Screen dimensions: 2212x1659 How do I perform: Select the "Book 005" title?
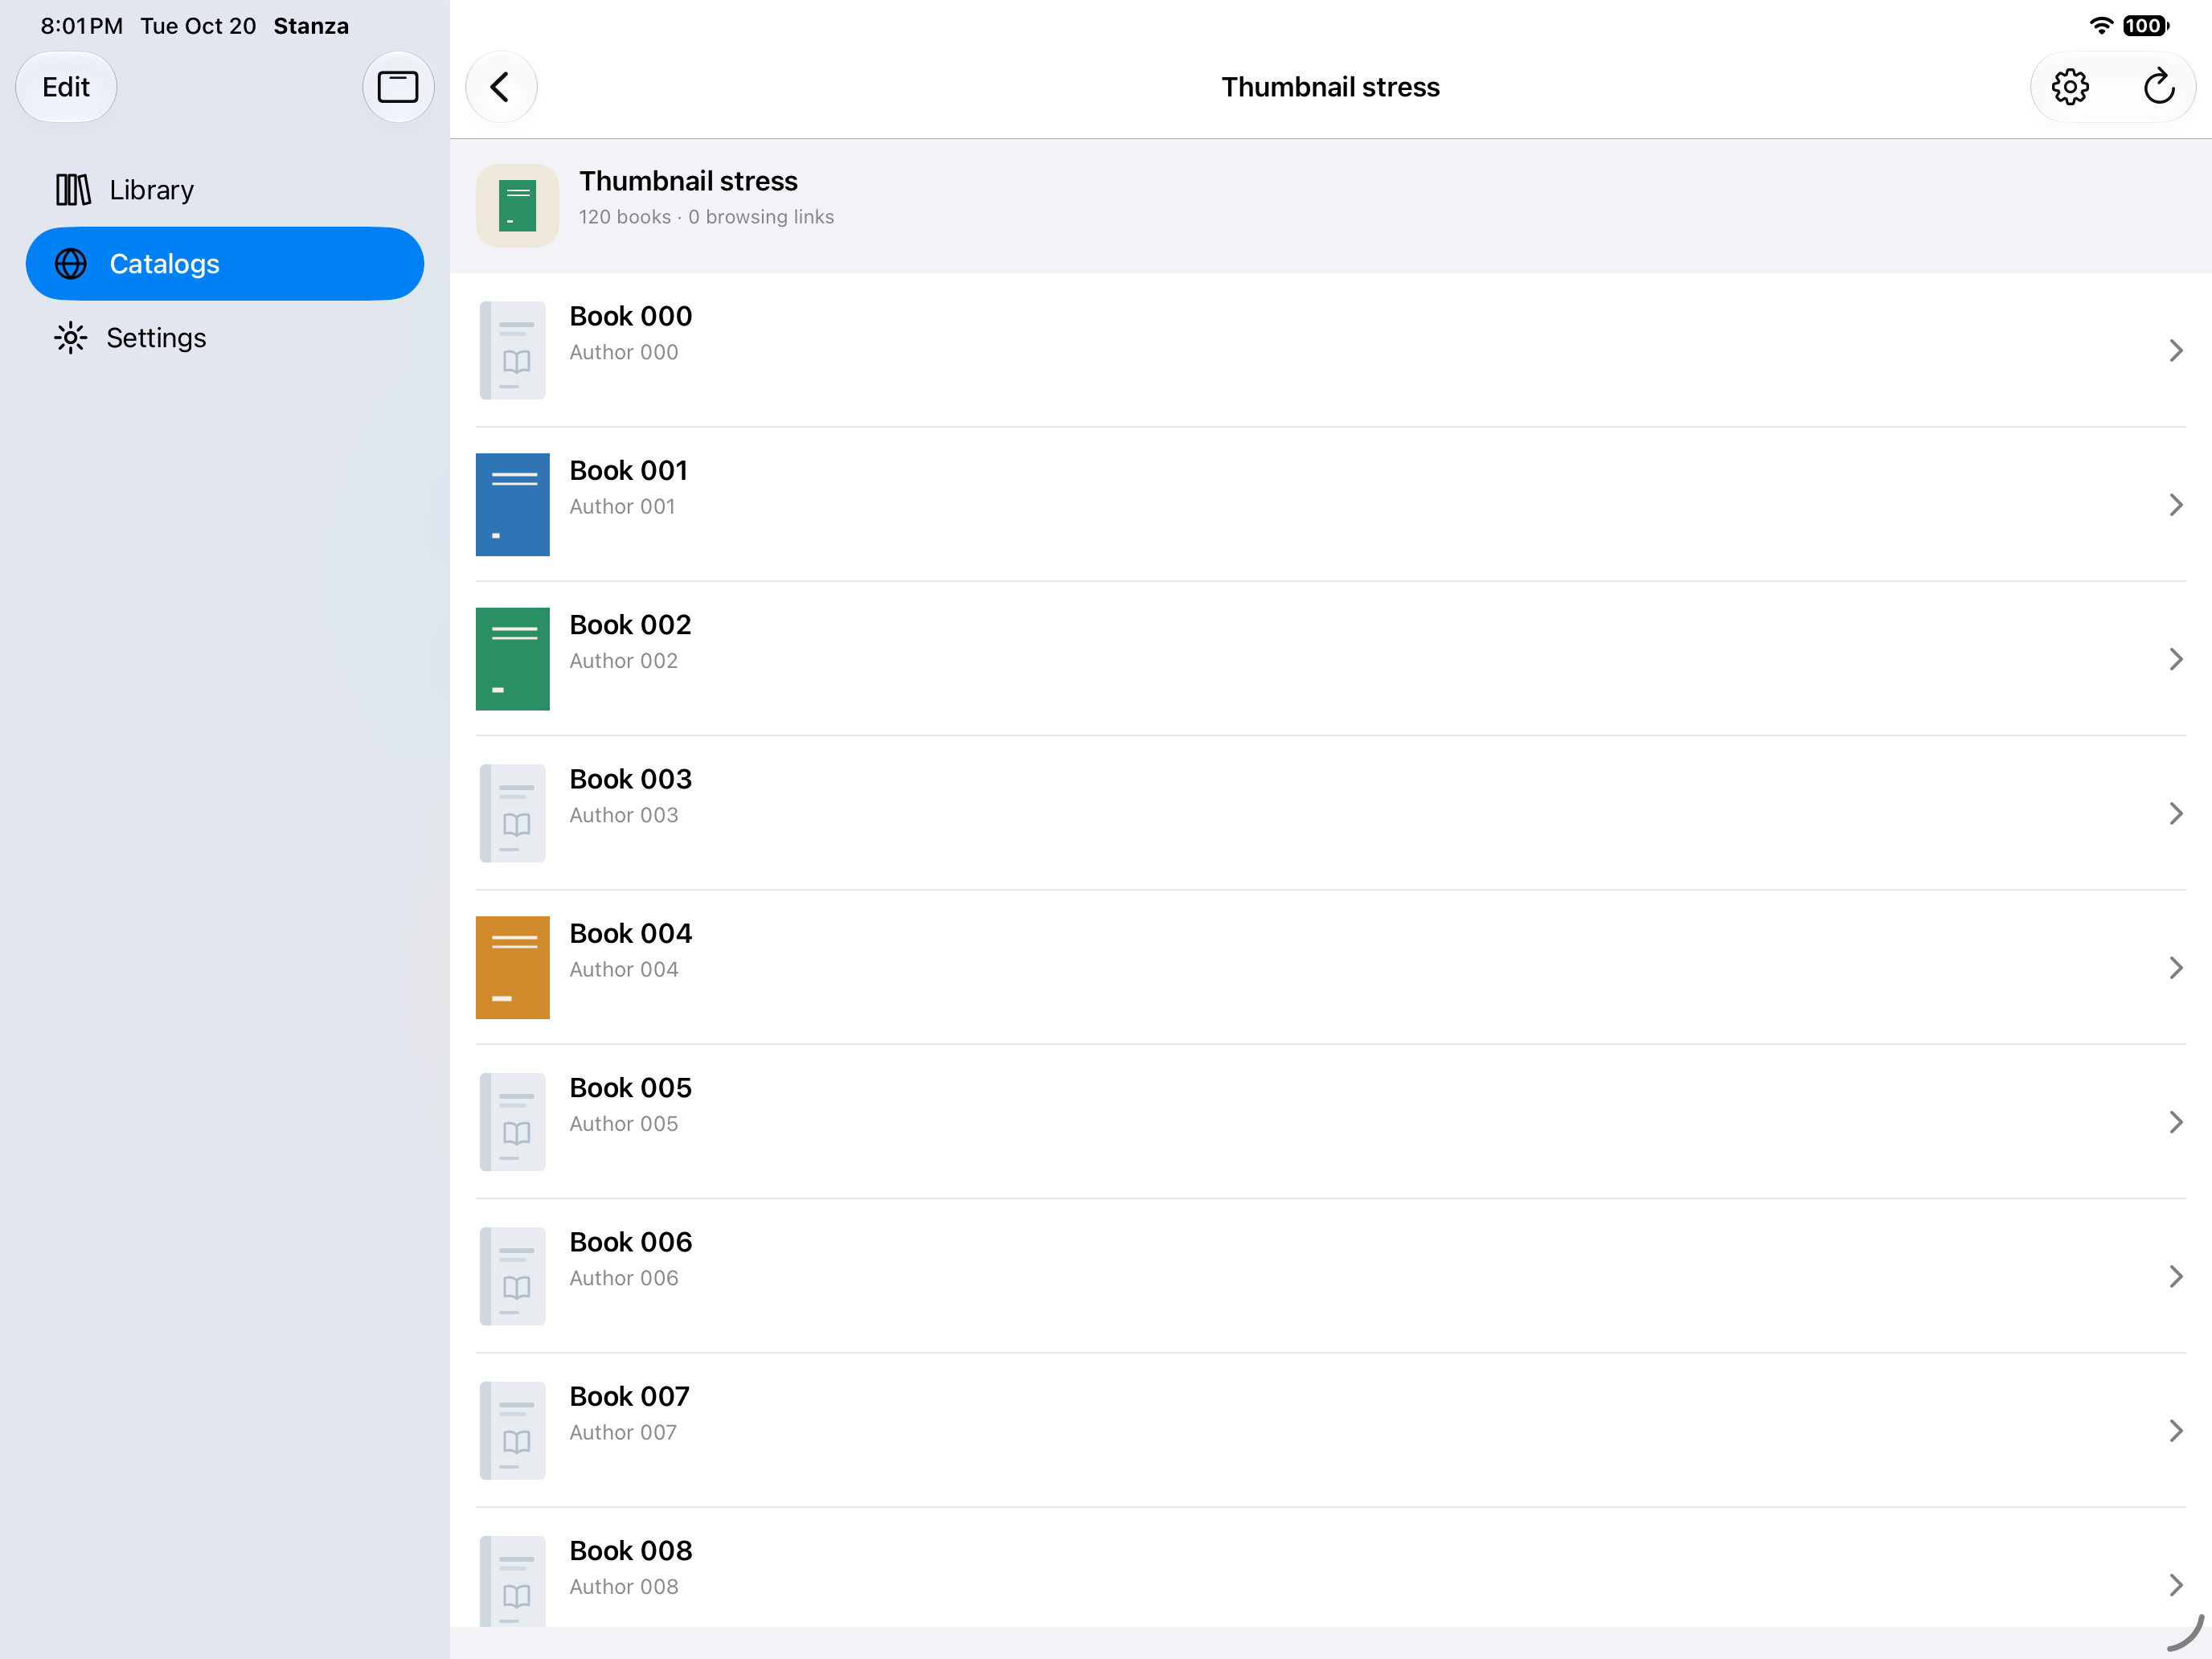[x=630, y=1088]
